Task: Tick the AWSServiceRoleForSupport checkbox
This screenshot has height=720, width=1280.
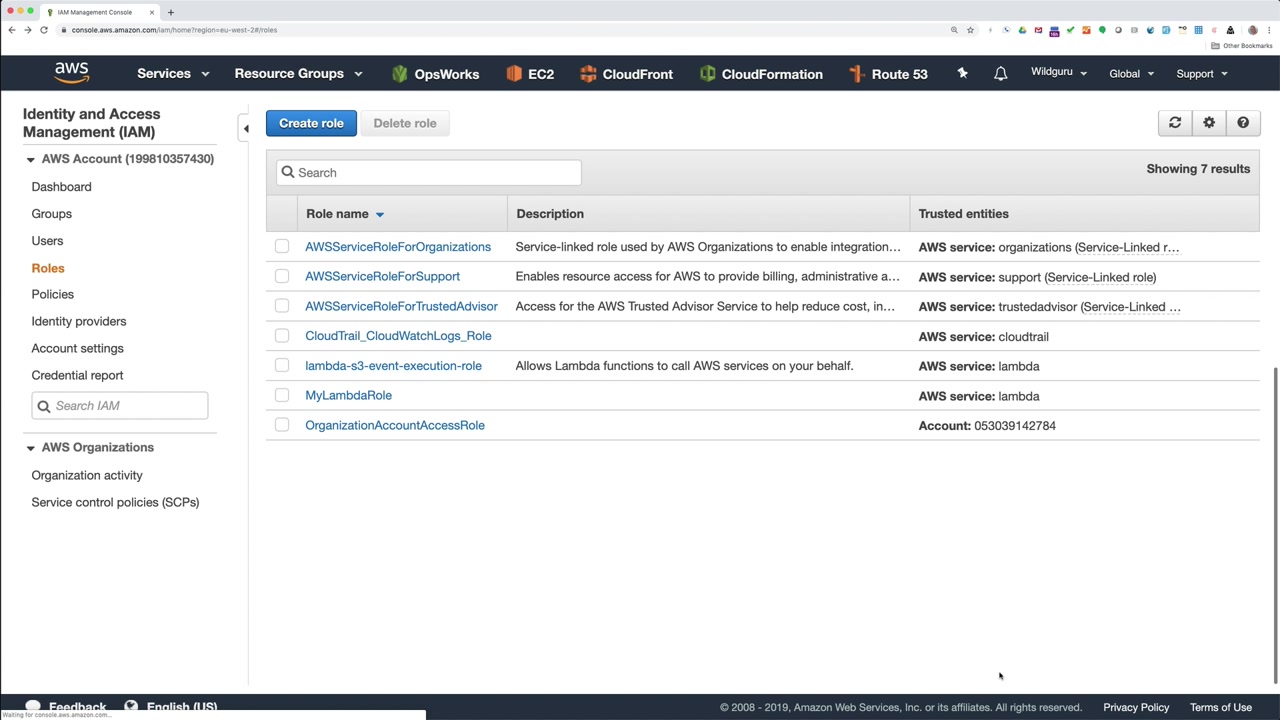Action: pyautogui.click(x=282, y=276)
